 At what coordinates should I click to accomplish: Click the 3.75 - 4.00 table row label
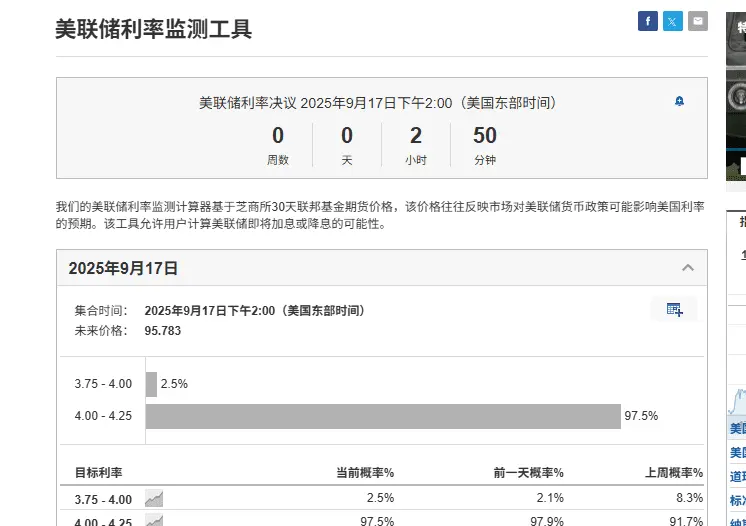[x=103, y=500]
